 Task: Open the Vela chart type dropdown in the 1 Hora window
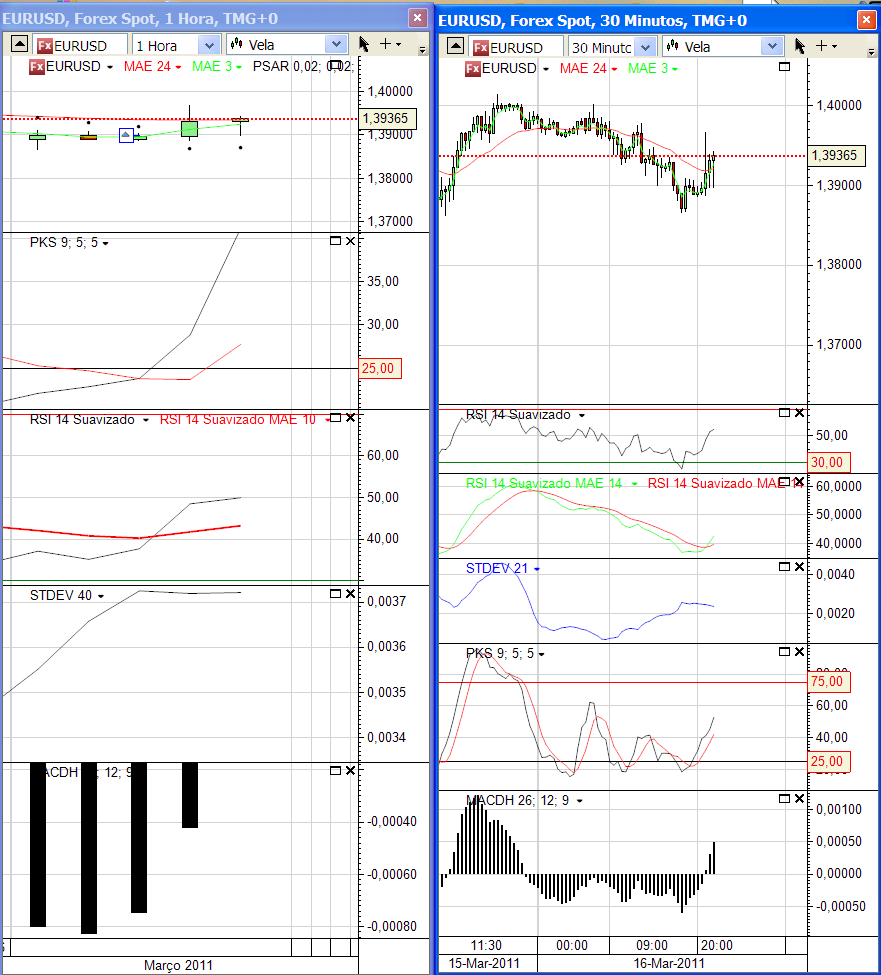(x=336, y=44)
